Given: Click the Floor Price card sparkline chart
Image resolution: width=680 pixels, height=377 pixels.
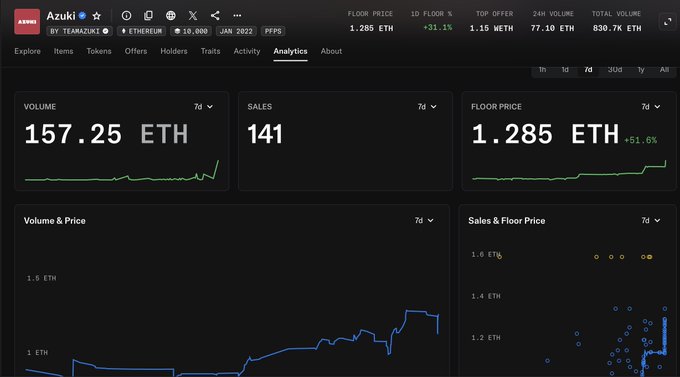Looking at the screenshot, I should (569, 170).
